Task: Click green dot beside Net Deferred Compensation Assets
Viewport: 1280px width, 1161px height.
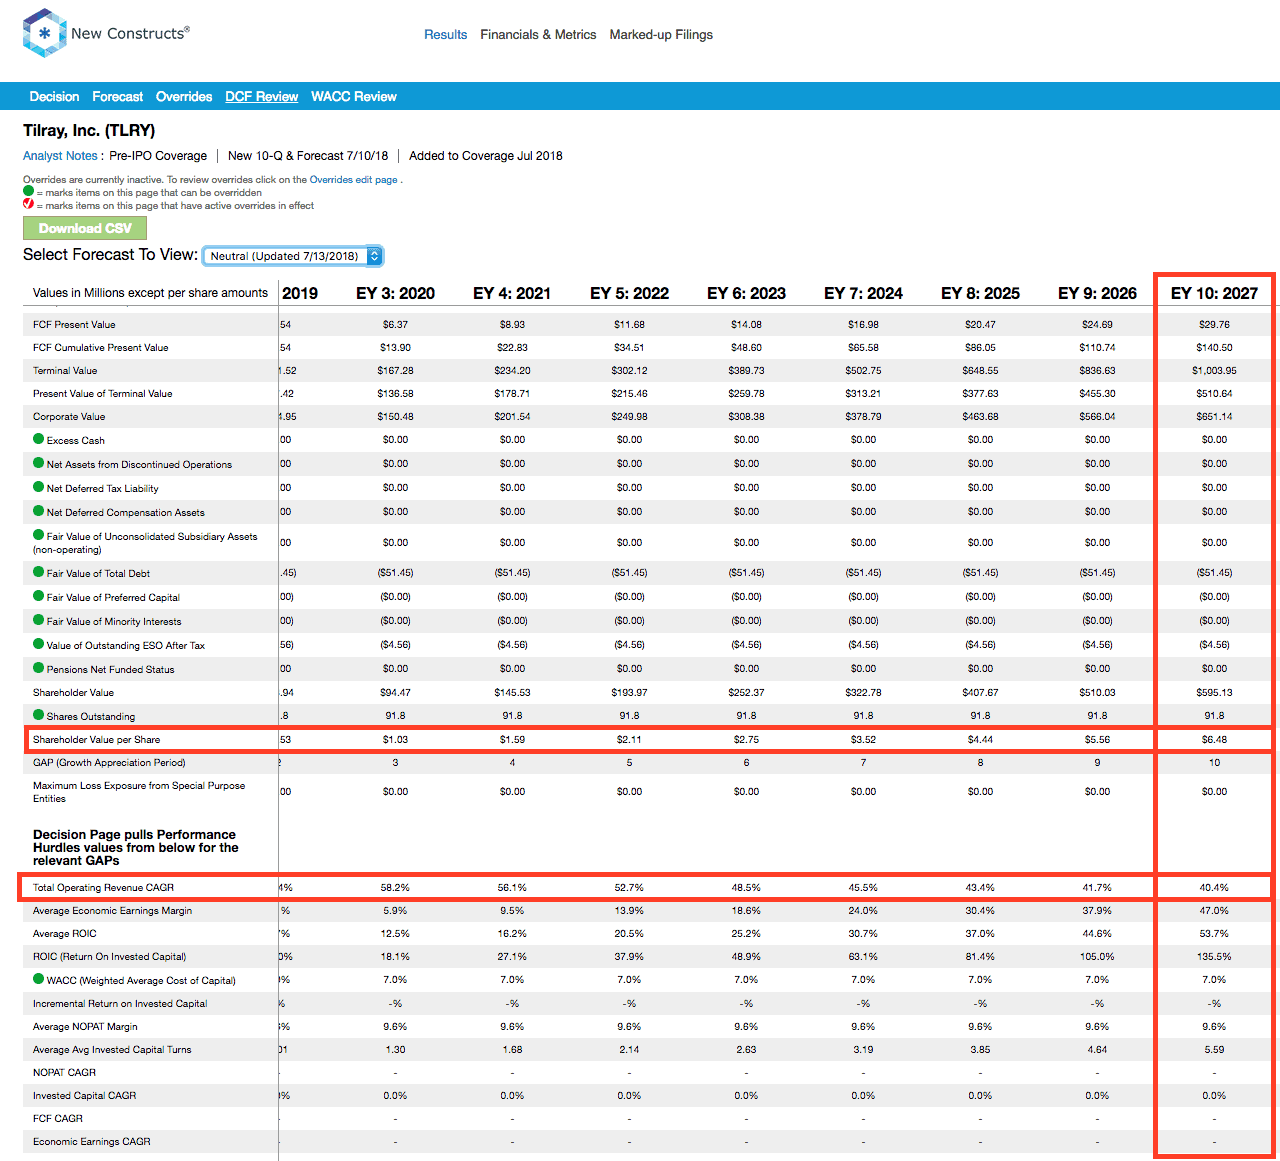Action: [x=39, y=511]
